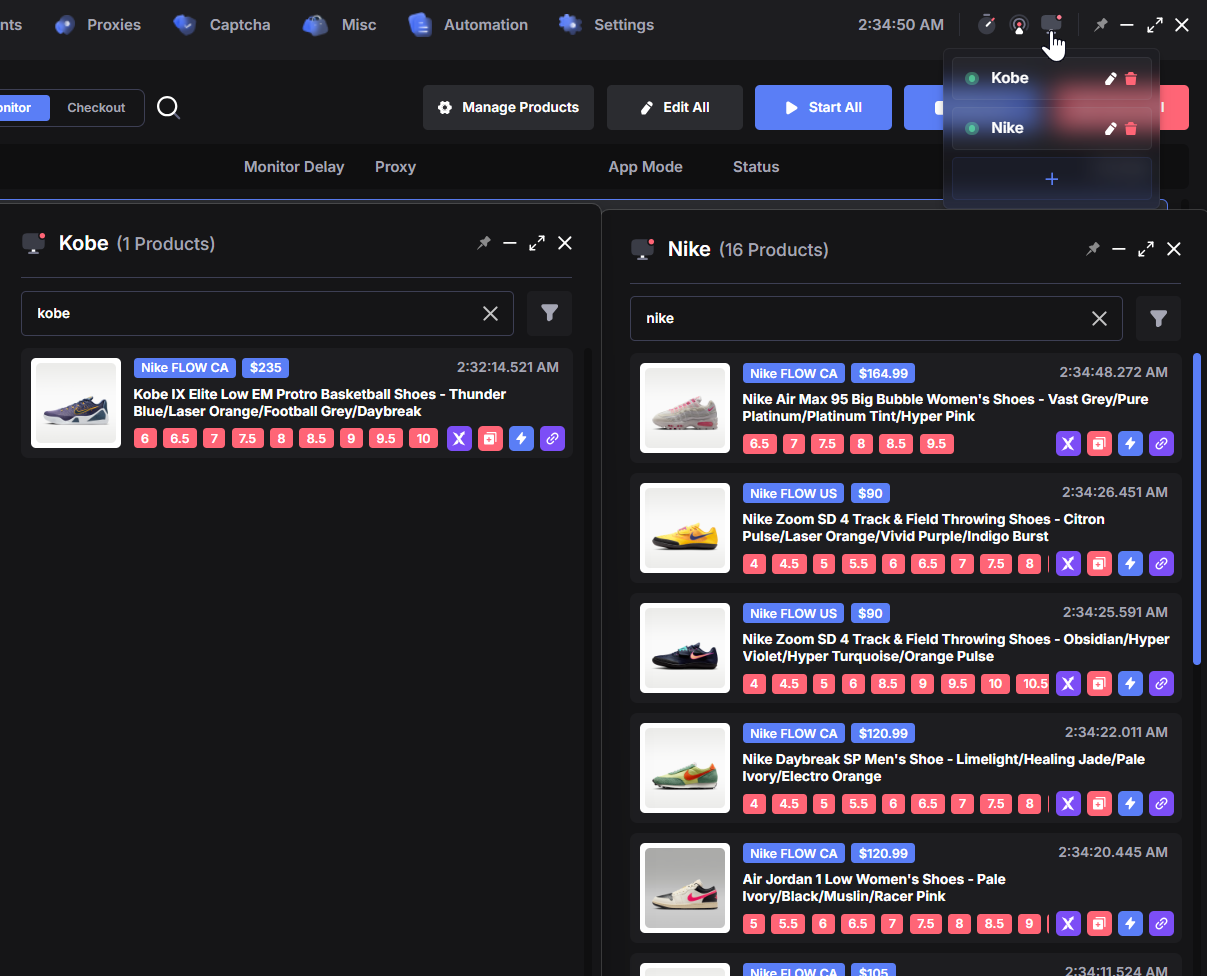1207x976 pixels.
Task: Click lightning icon on Nike Daybreak SP row
Action: click(1130, 803)
